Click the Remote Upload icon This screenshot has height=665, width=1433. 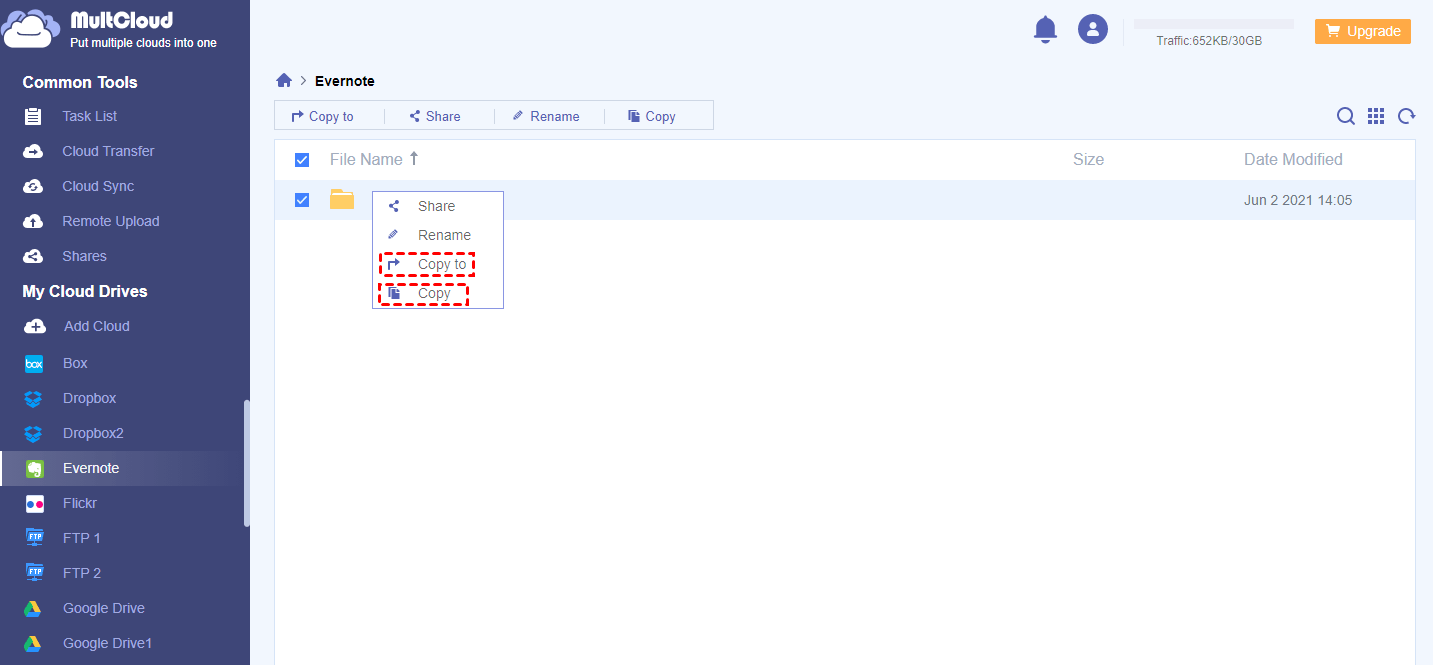tap(33, 221)
